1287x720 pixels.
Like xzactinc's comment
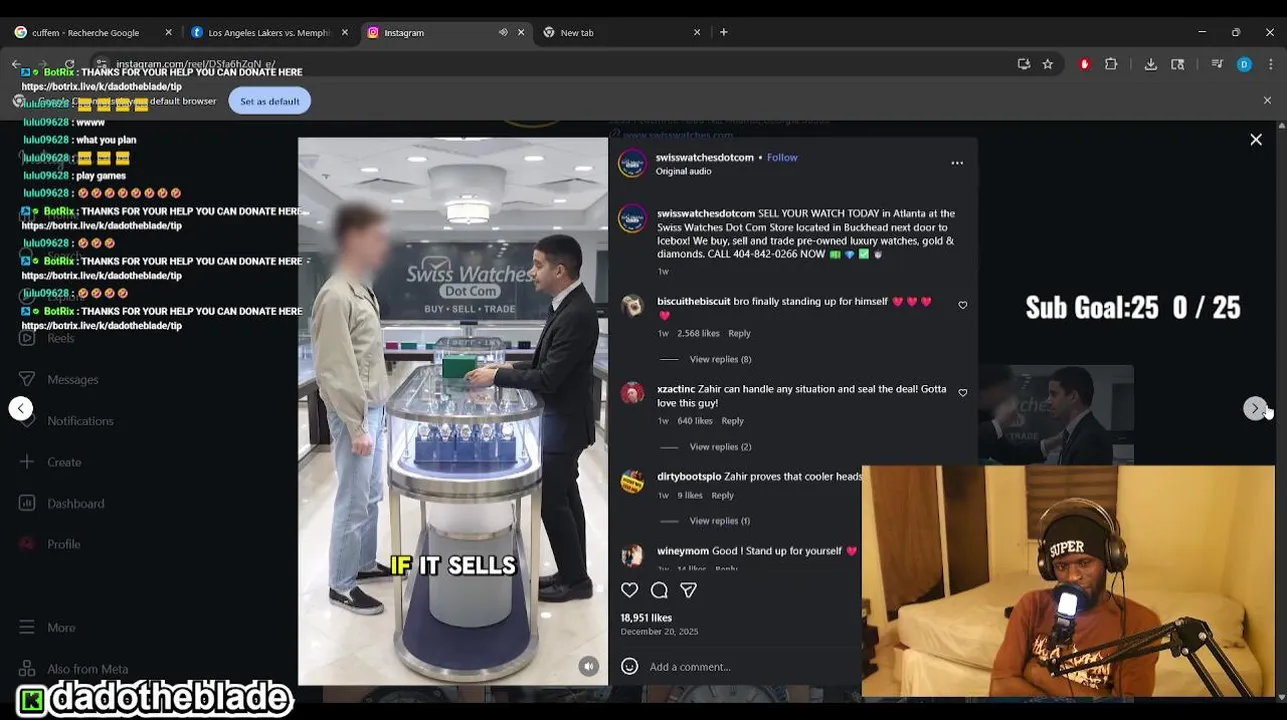(963, 393)
